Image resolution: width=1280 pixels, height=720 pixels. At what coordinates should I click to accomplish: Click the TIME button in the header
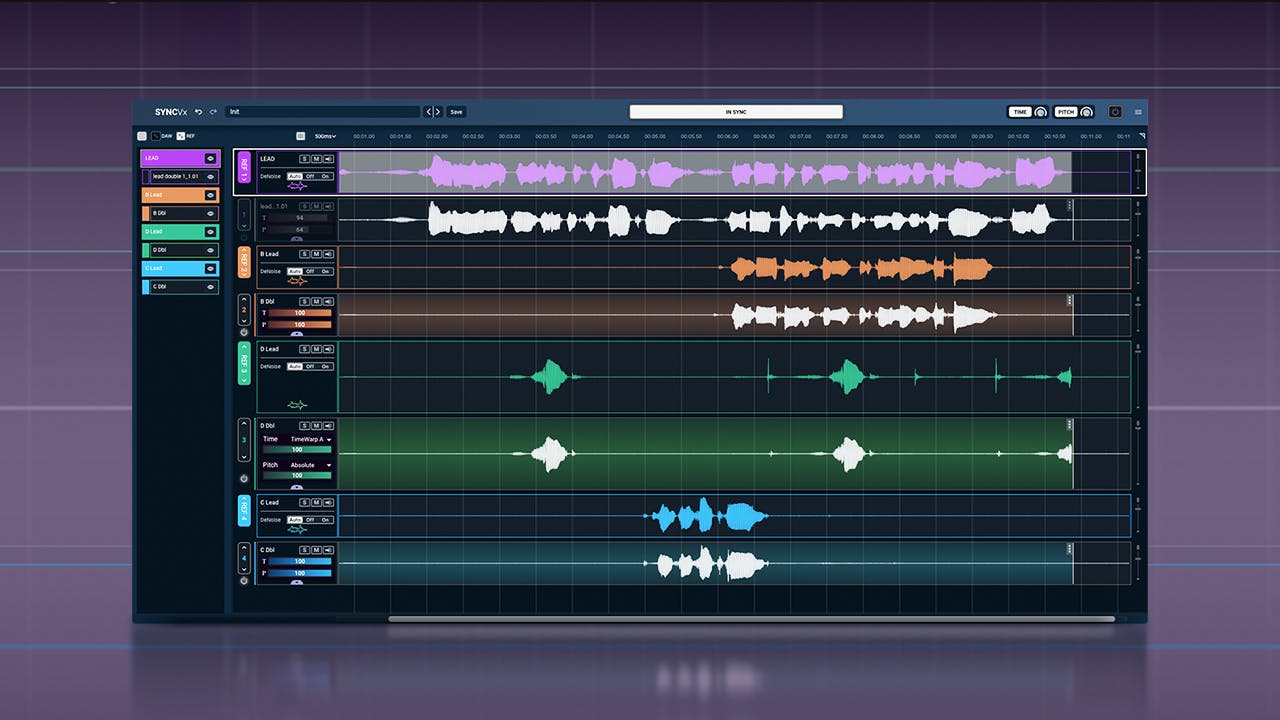coord(1020,112)
